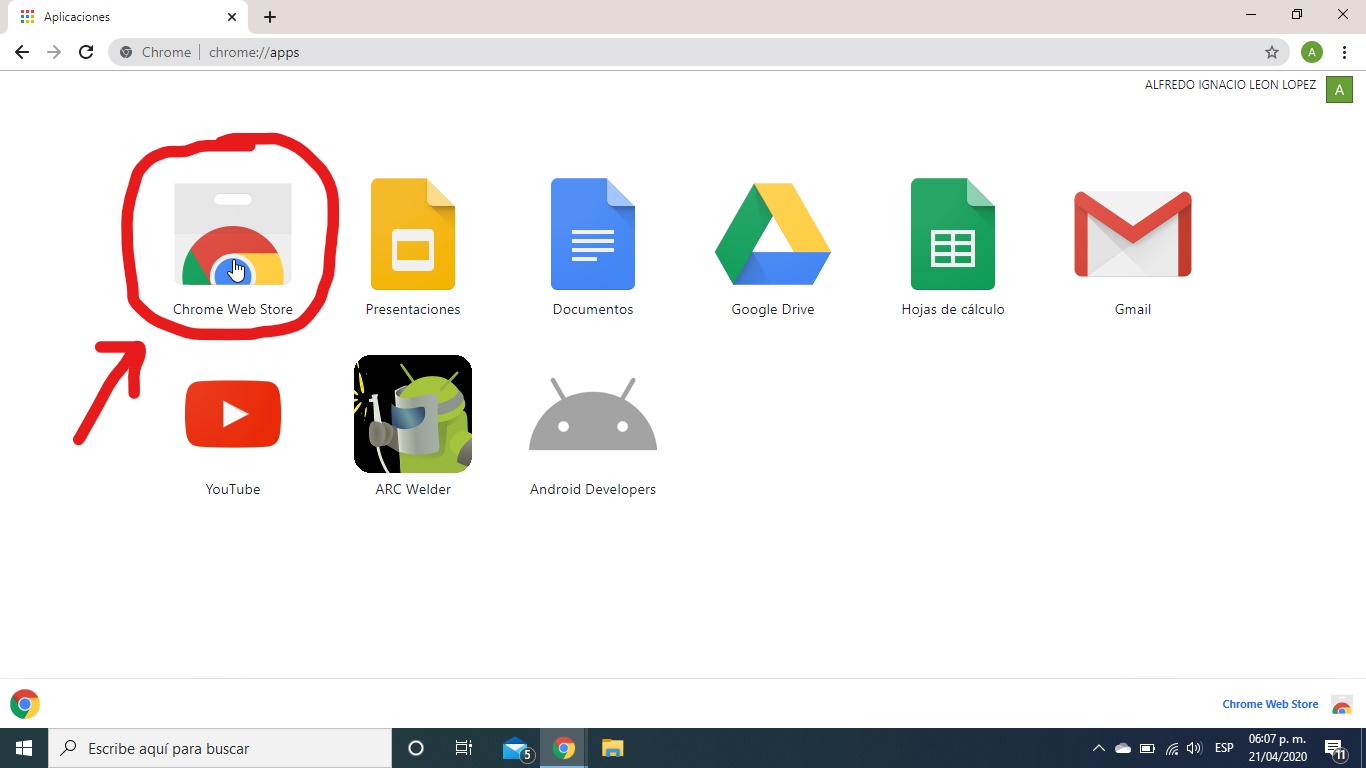Open the ARC Welder app
The height and width of the screenshot is (768, 1366).
413,428
